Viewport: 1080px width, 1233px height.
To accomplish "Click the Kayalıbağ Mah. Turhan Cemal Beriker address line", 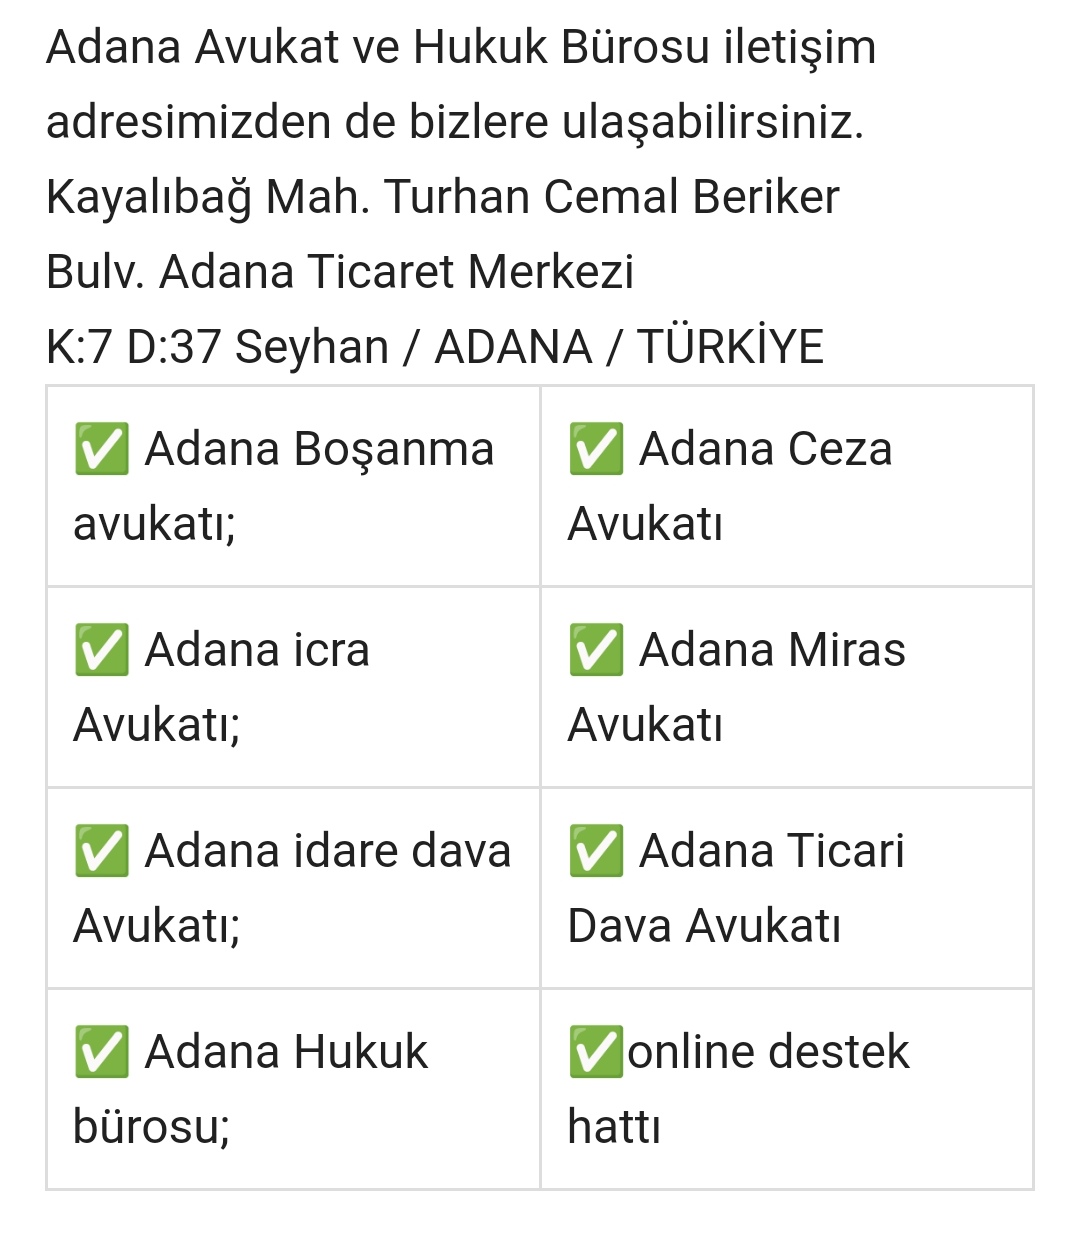I will [443, 197].
